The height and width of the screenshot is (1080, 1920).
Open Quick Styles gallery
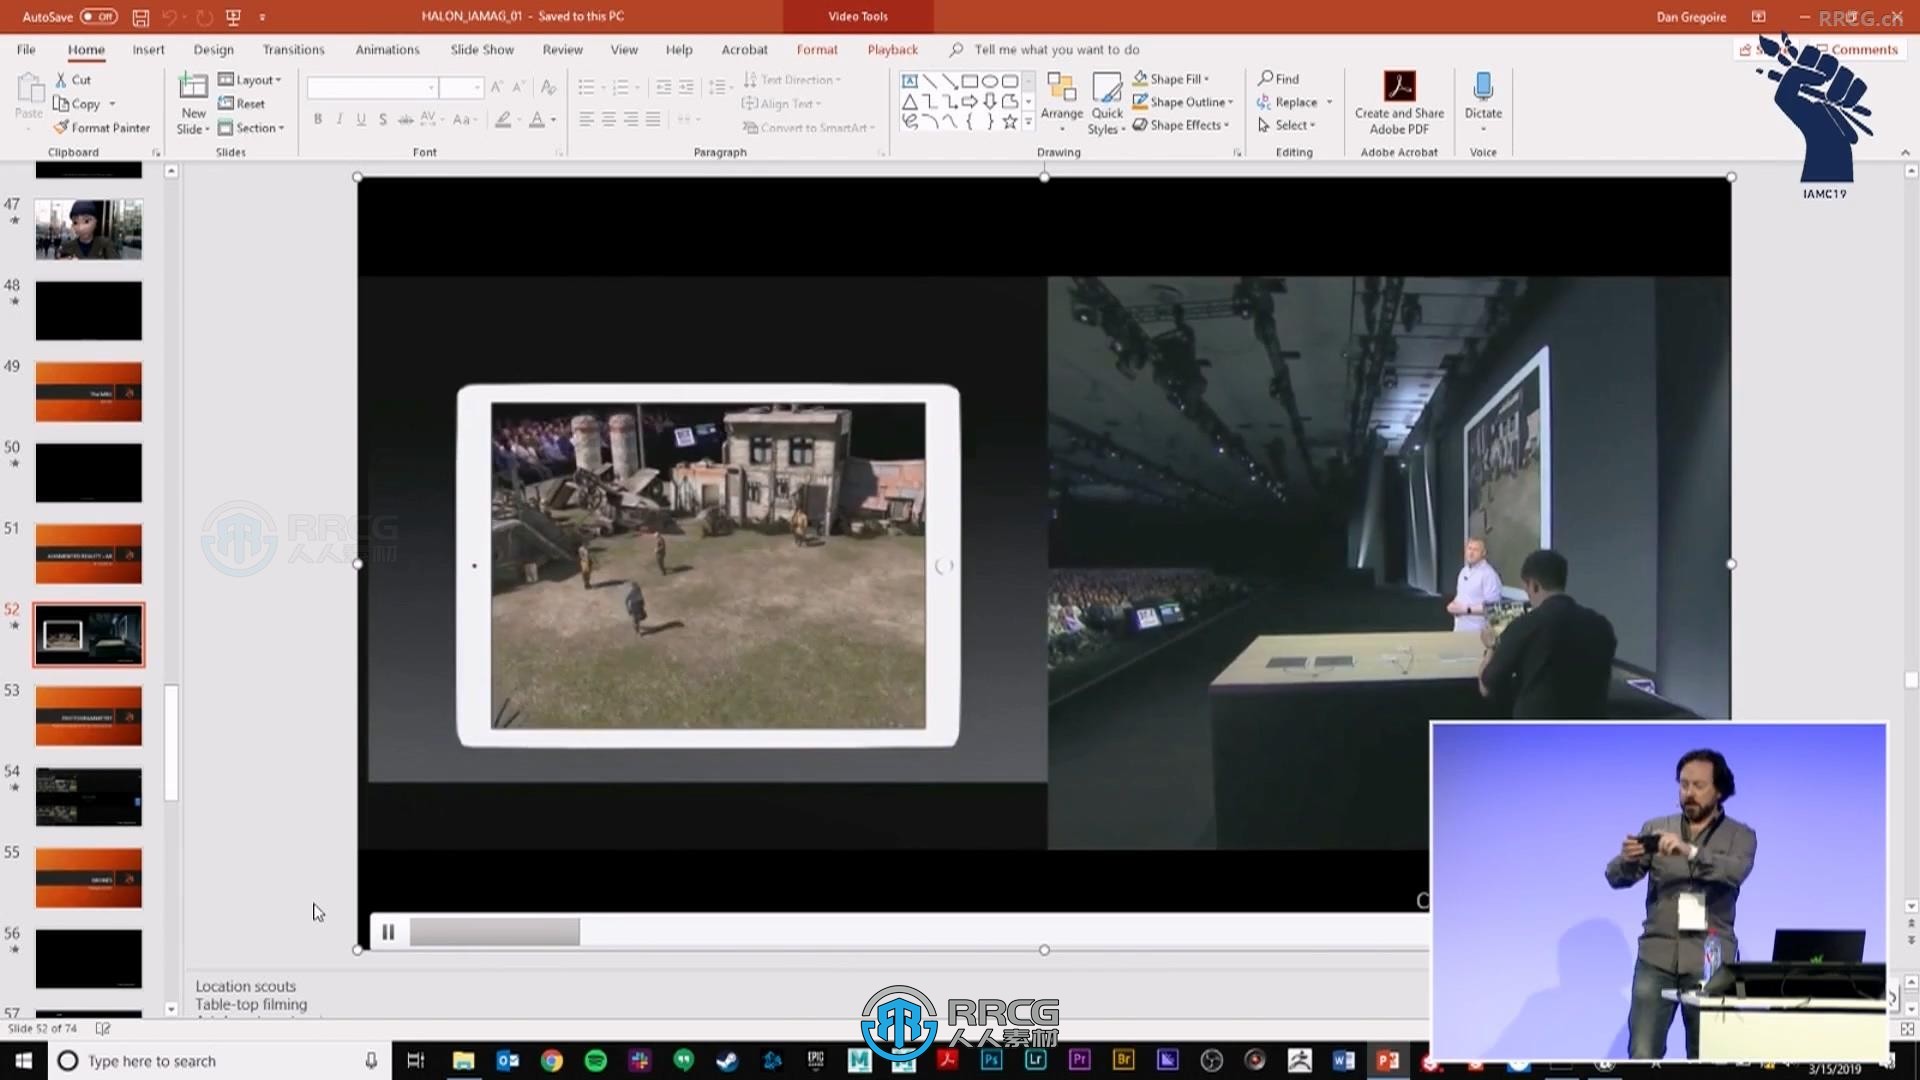coord(1107,104)
